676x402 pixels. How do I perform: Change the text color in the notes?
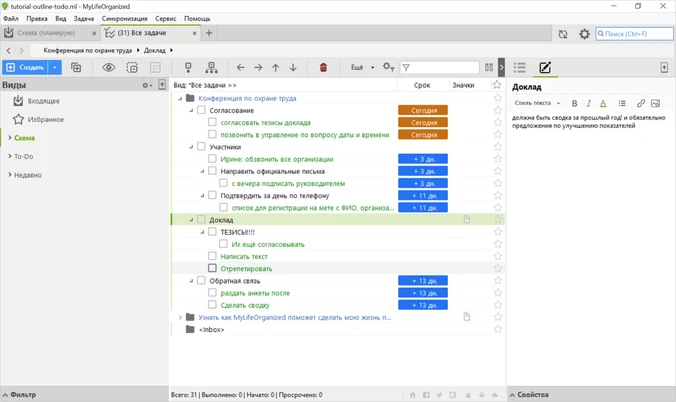(x=603, y=104)
